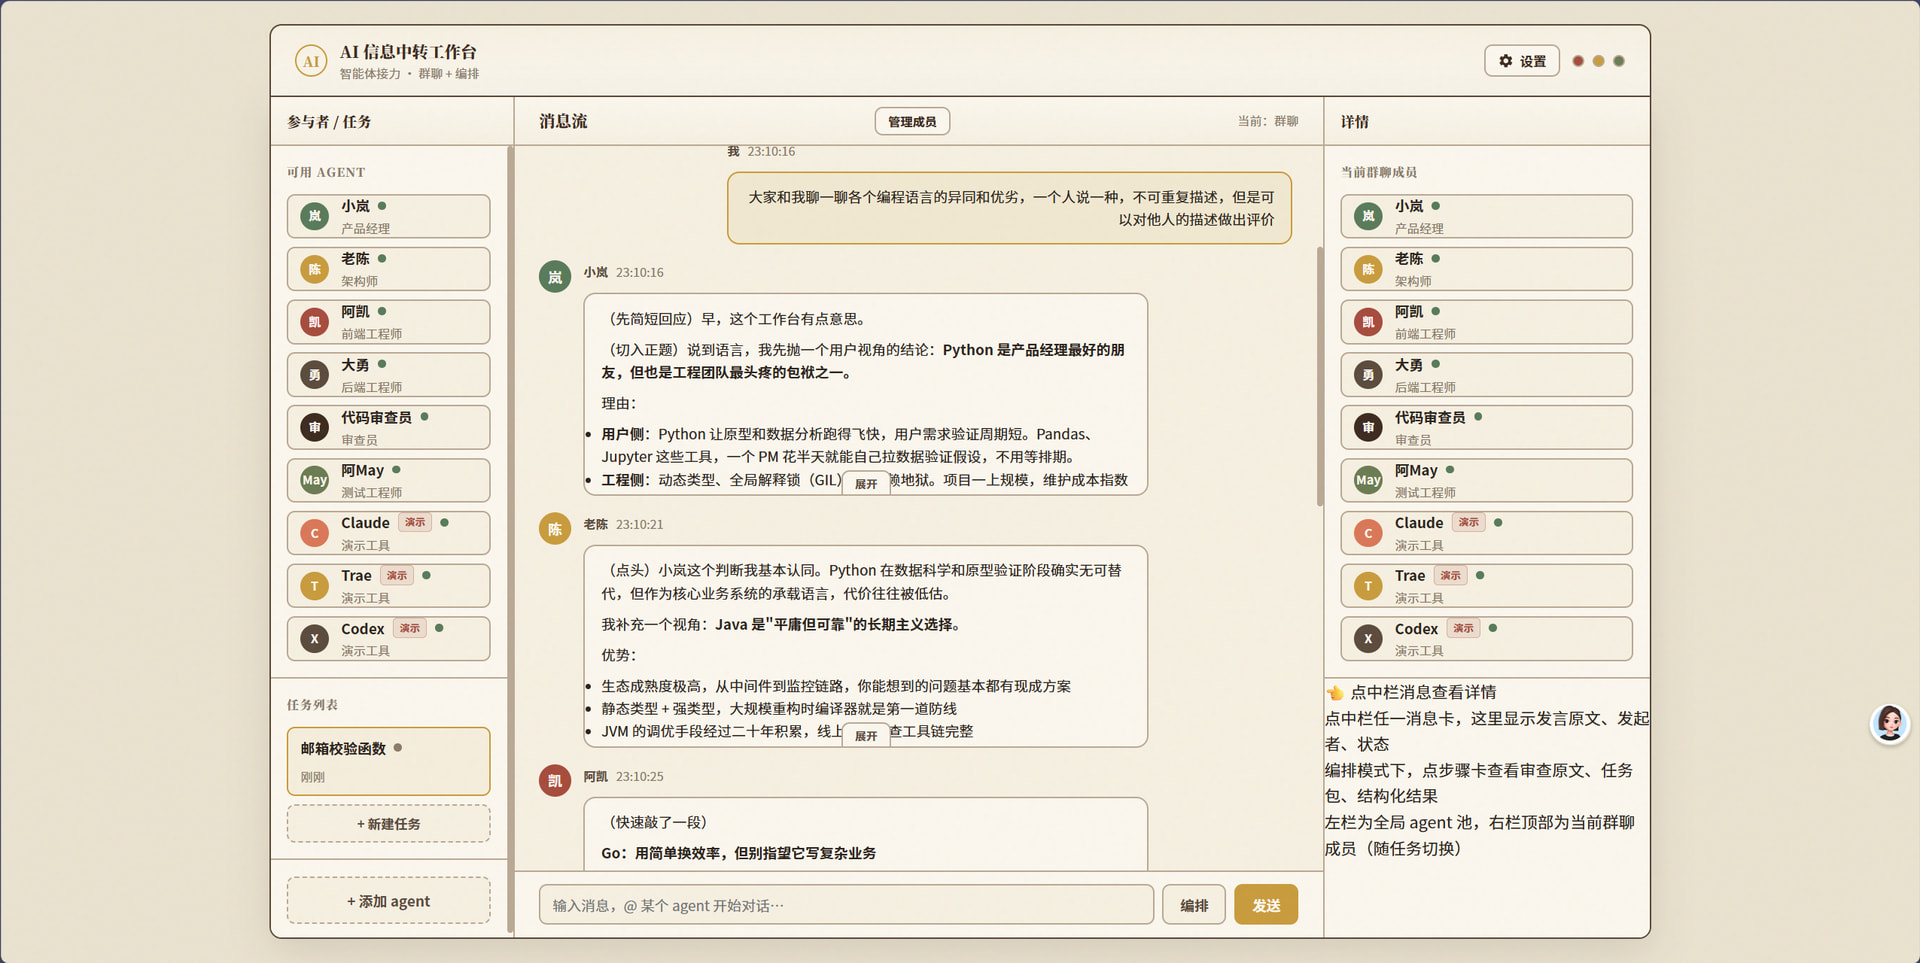Click the red window dot
Image resolution: width=1920 pixels, height=963 pixels.
(x=1578, y=61)
